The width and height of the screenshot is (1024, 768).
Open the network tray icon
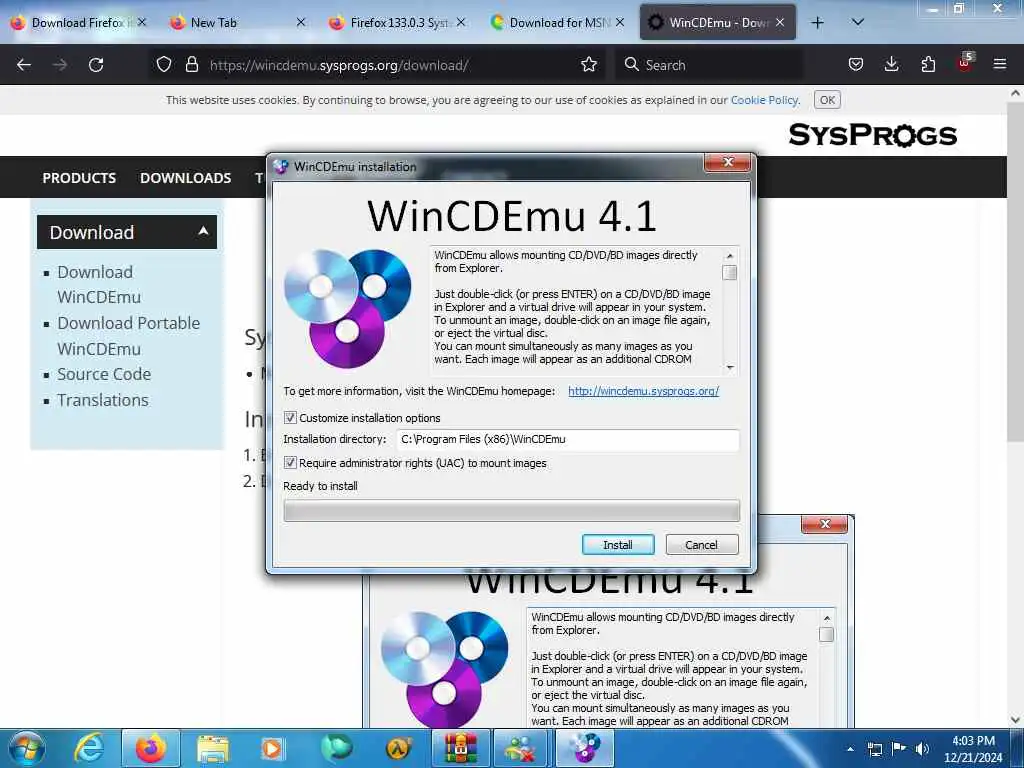[874, 749]
